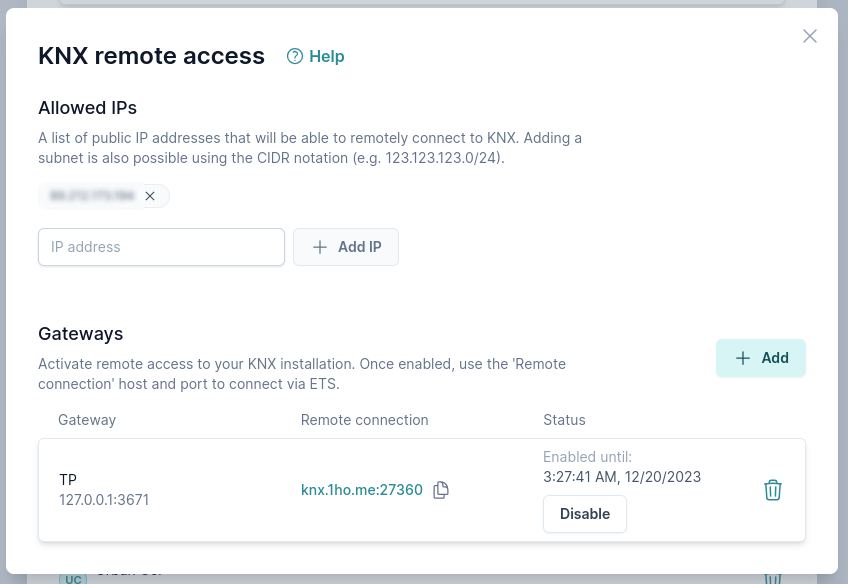Click the Status column header
The width and height of the screenshot is (848, 584).
[564, 420]
